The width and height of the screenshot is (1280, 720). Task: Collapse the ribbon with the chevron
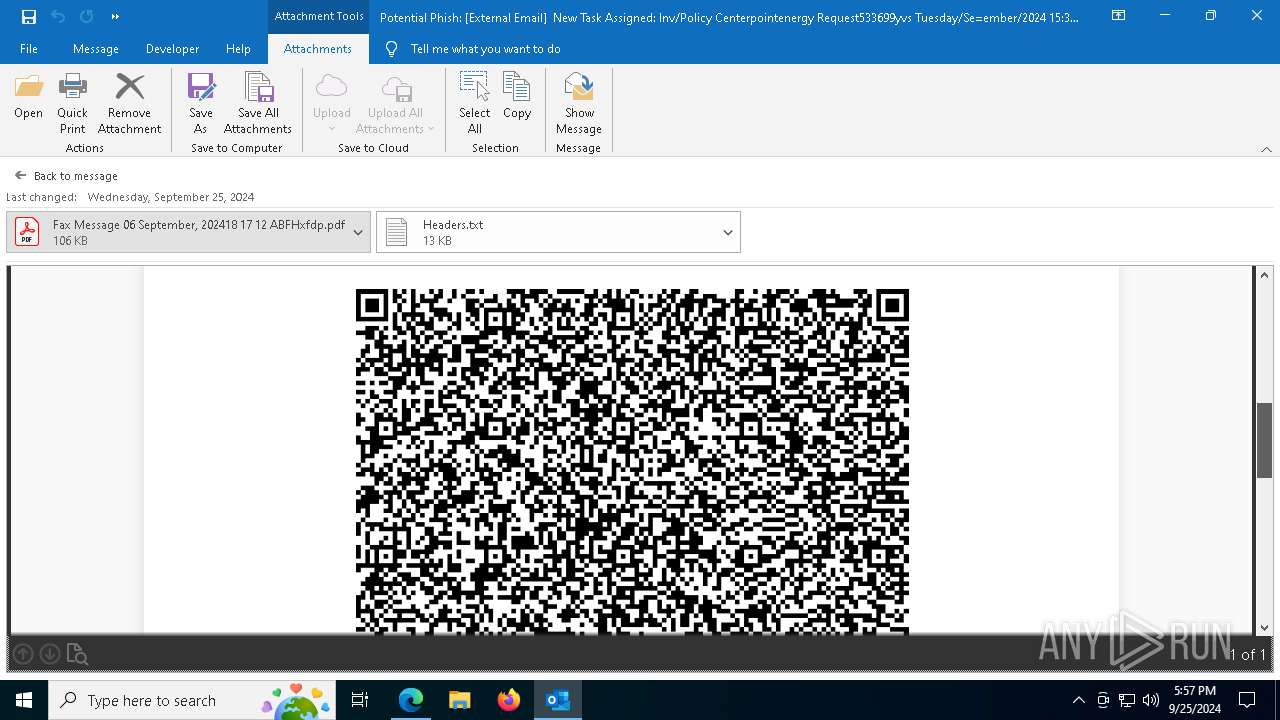[1266, 149]
